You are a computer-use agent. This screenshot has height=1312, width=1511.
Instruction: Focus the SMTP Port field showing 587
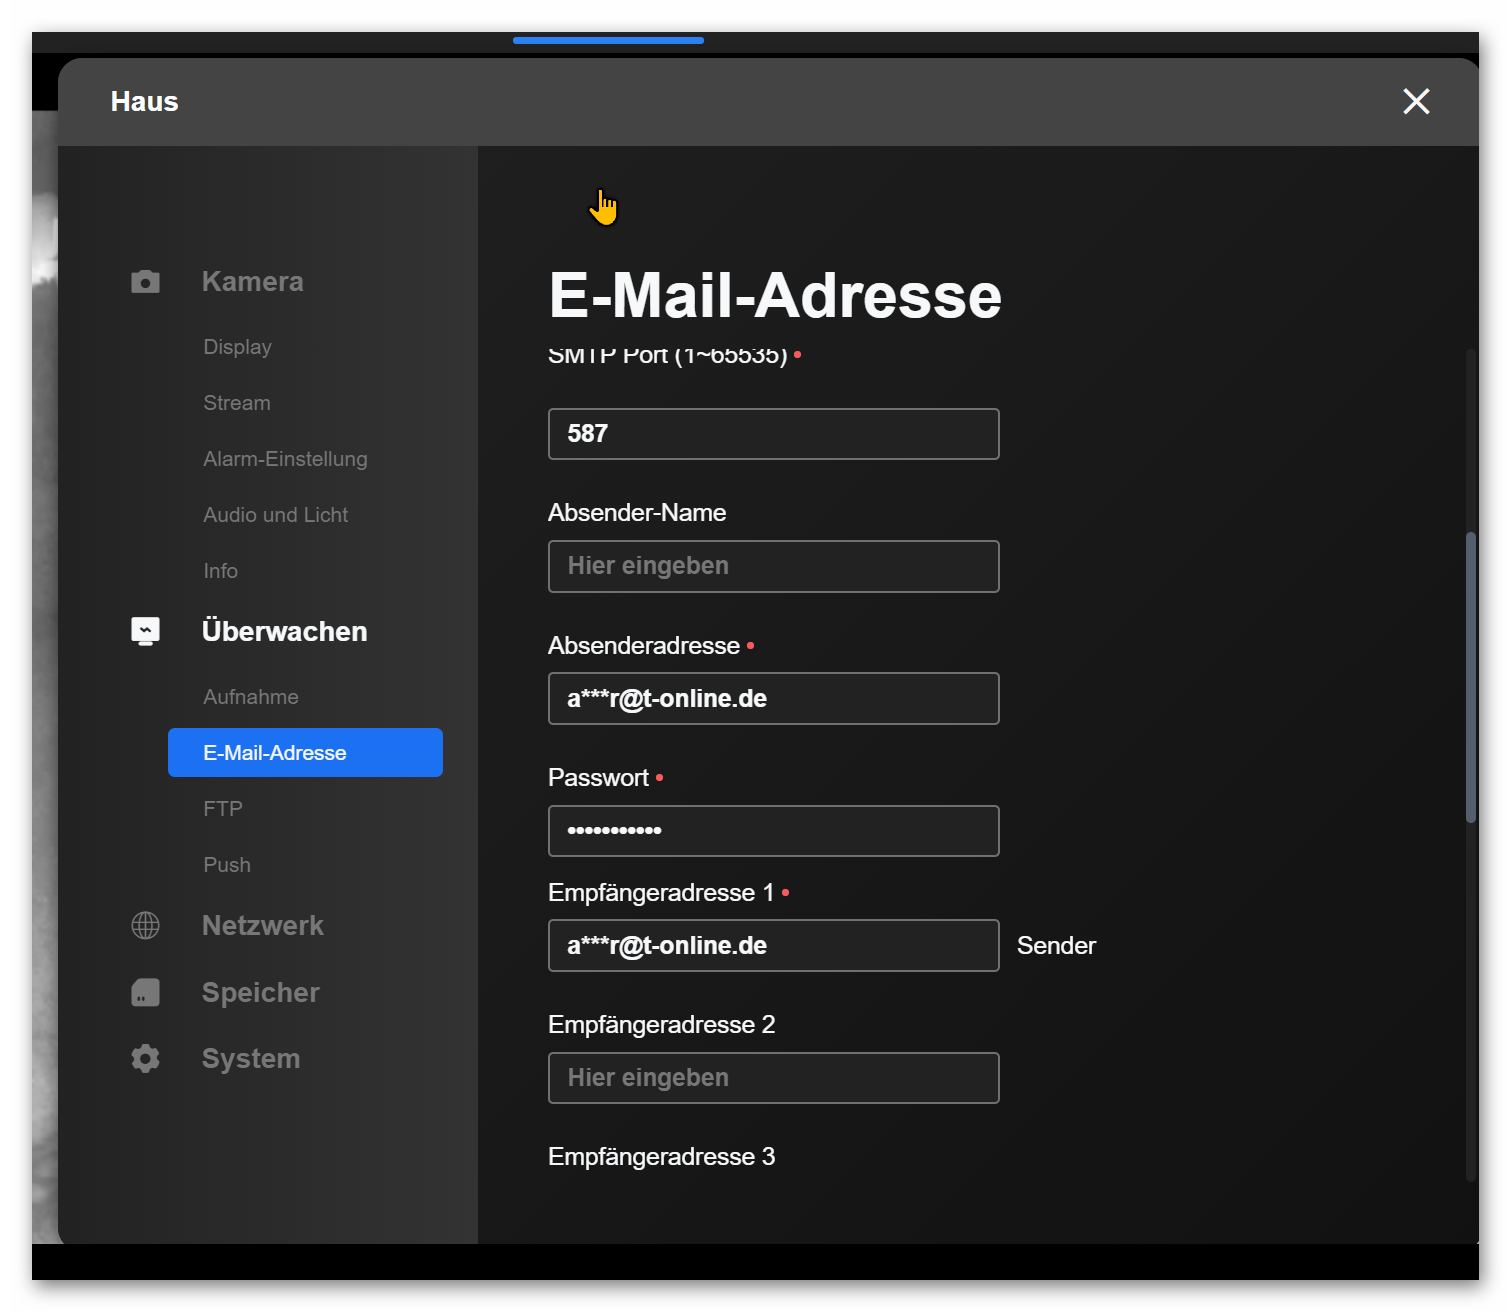pyautogui.click(x=773, y=434)
